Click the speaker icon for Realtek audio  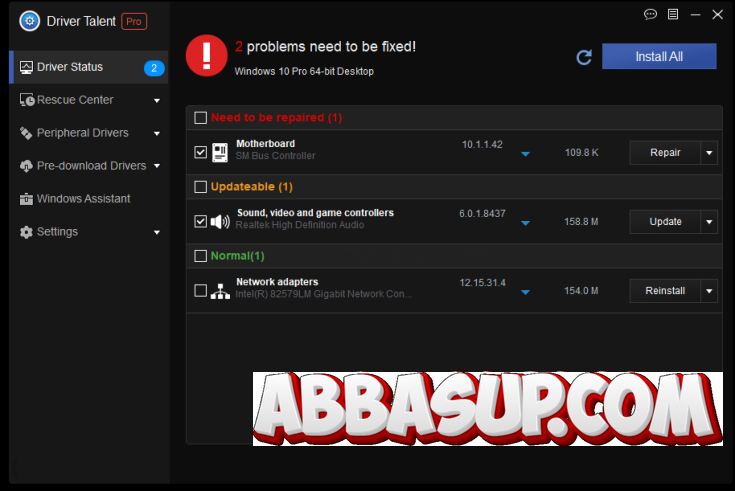point(220,221)
